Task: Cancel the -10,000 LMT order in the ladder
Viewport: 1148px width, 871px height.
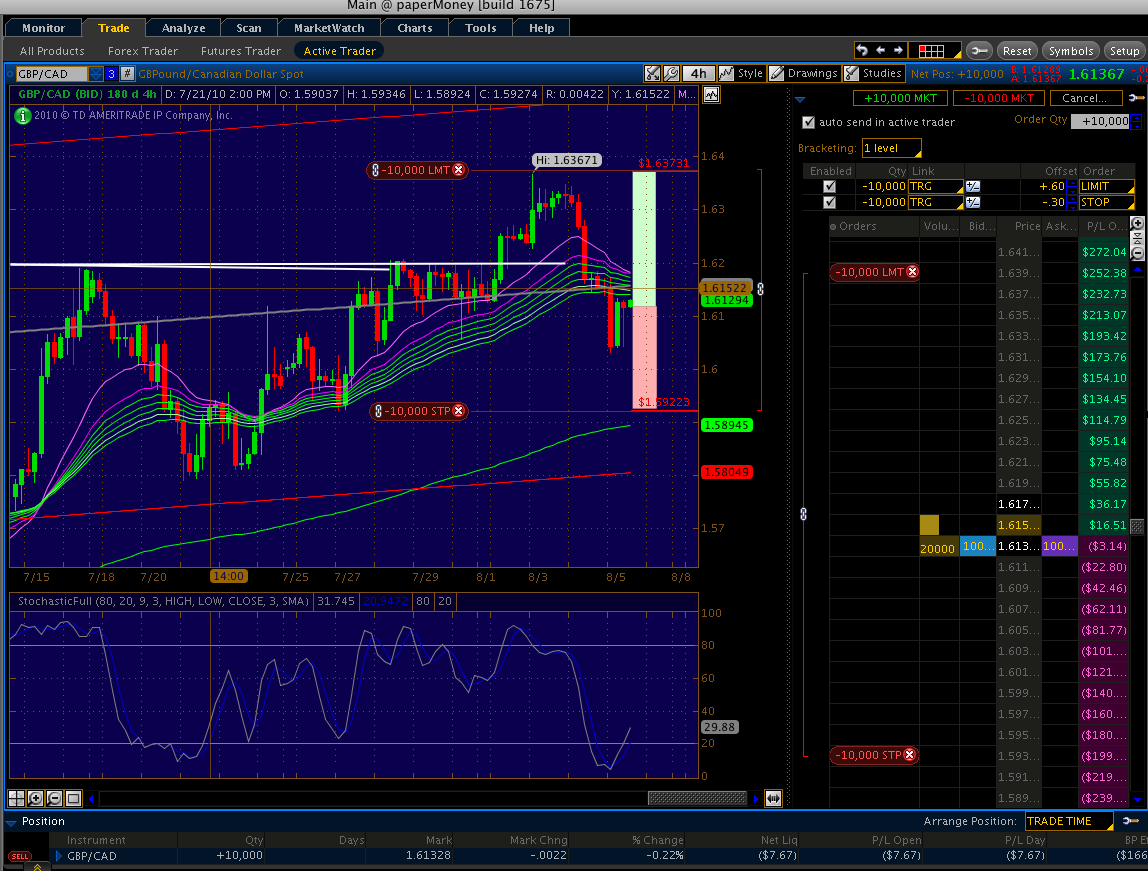Action: click(x=912, y=272)
